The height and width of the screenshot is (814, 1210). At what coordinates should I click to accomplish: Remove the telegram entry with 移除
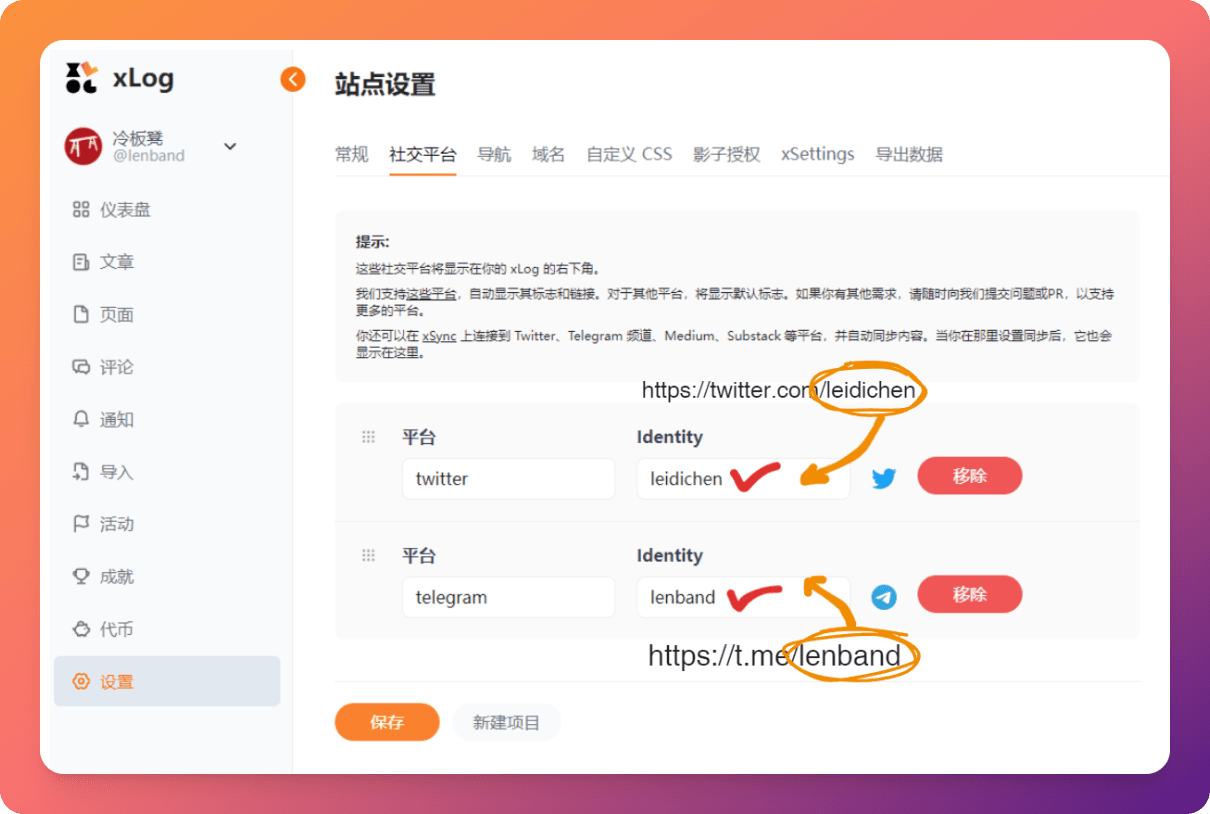pos(970,594)
